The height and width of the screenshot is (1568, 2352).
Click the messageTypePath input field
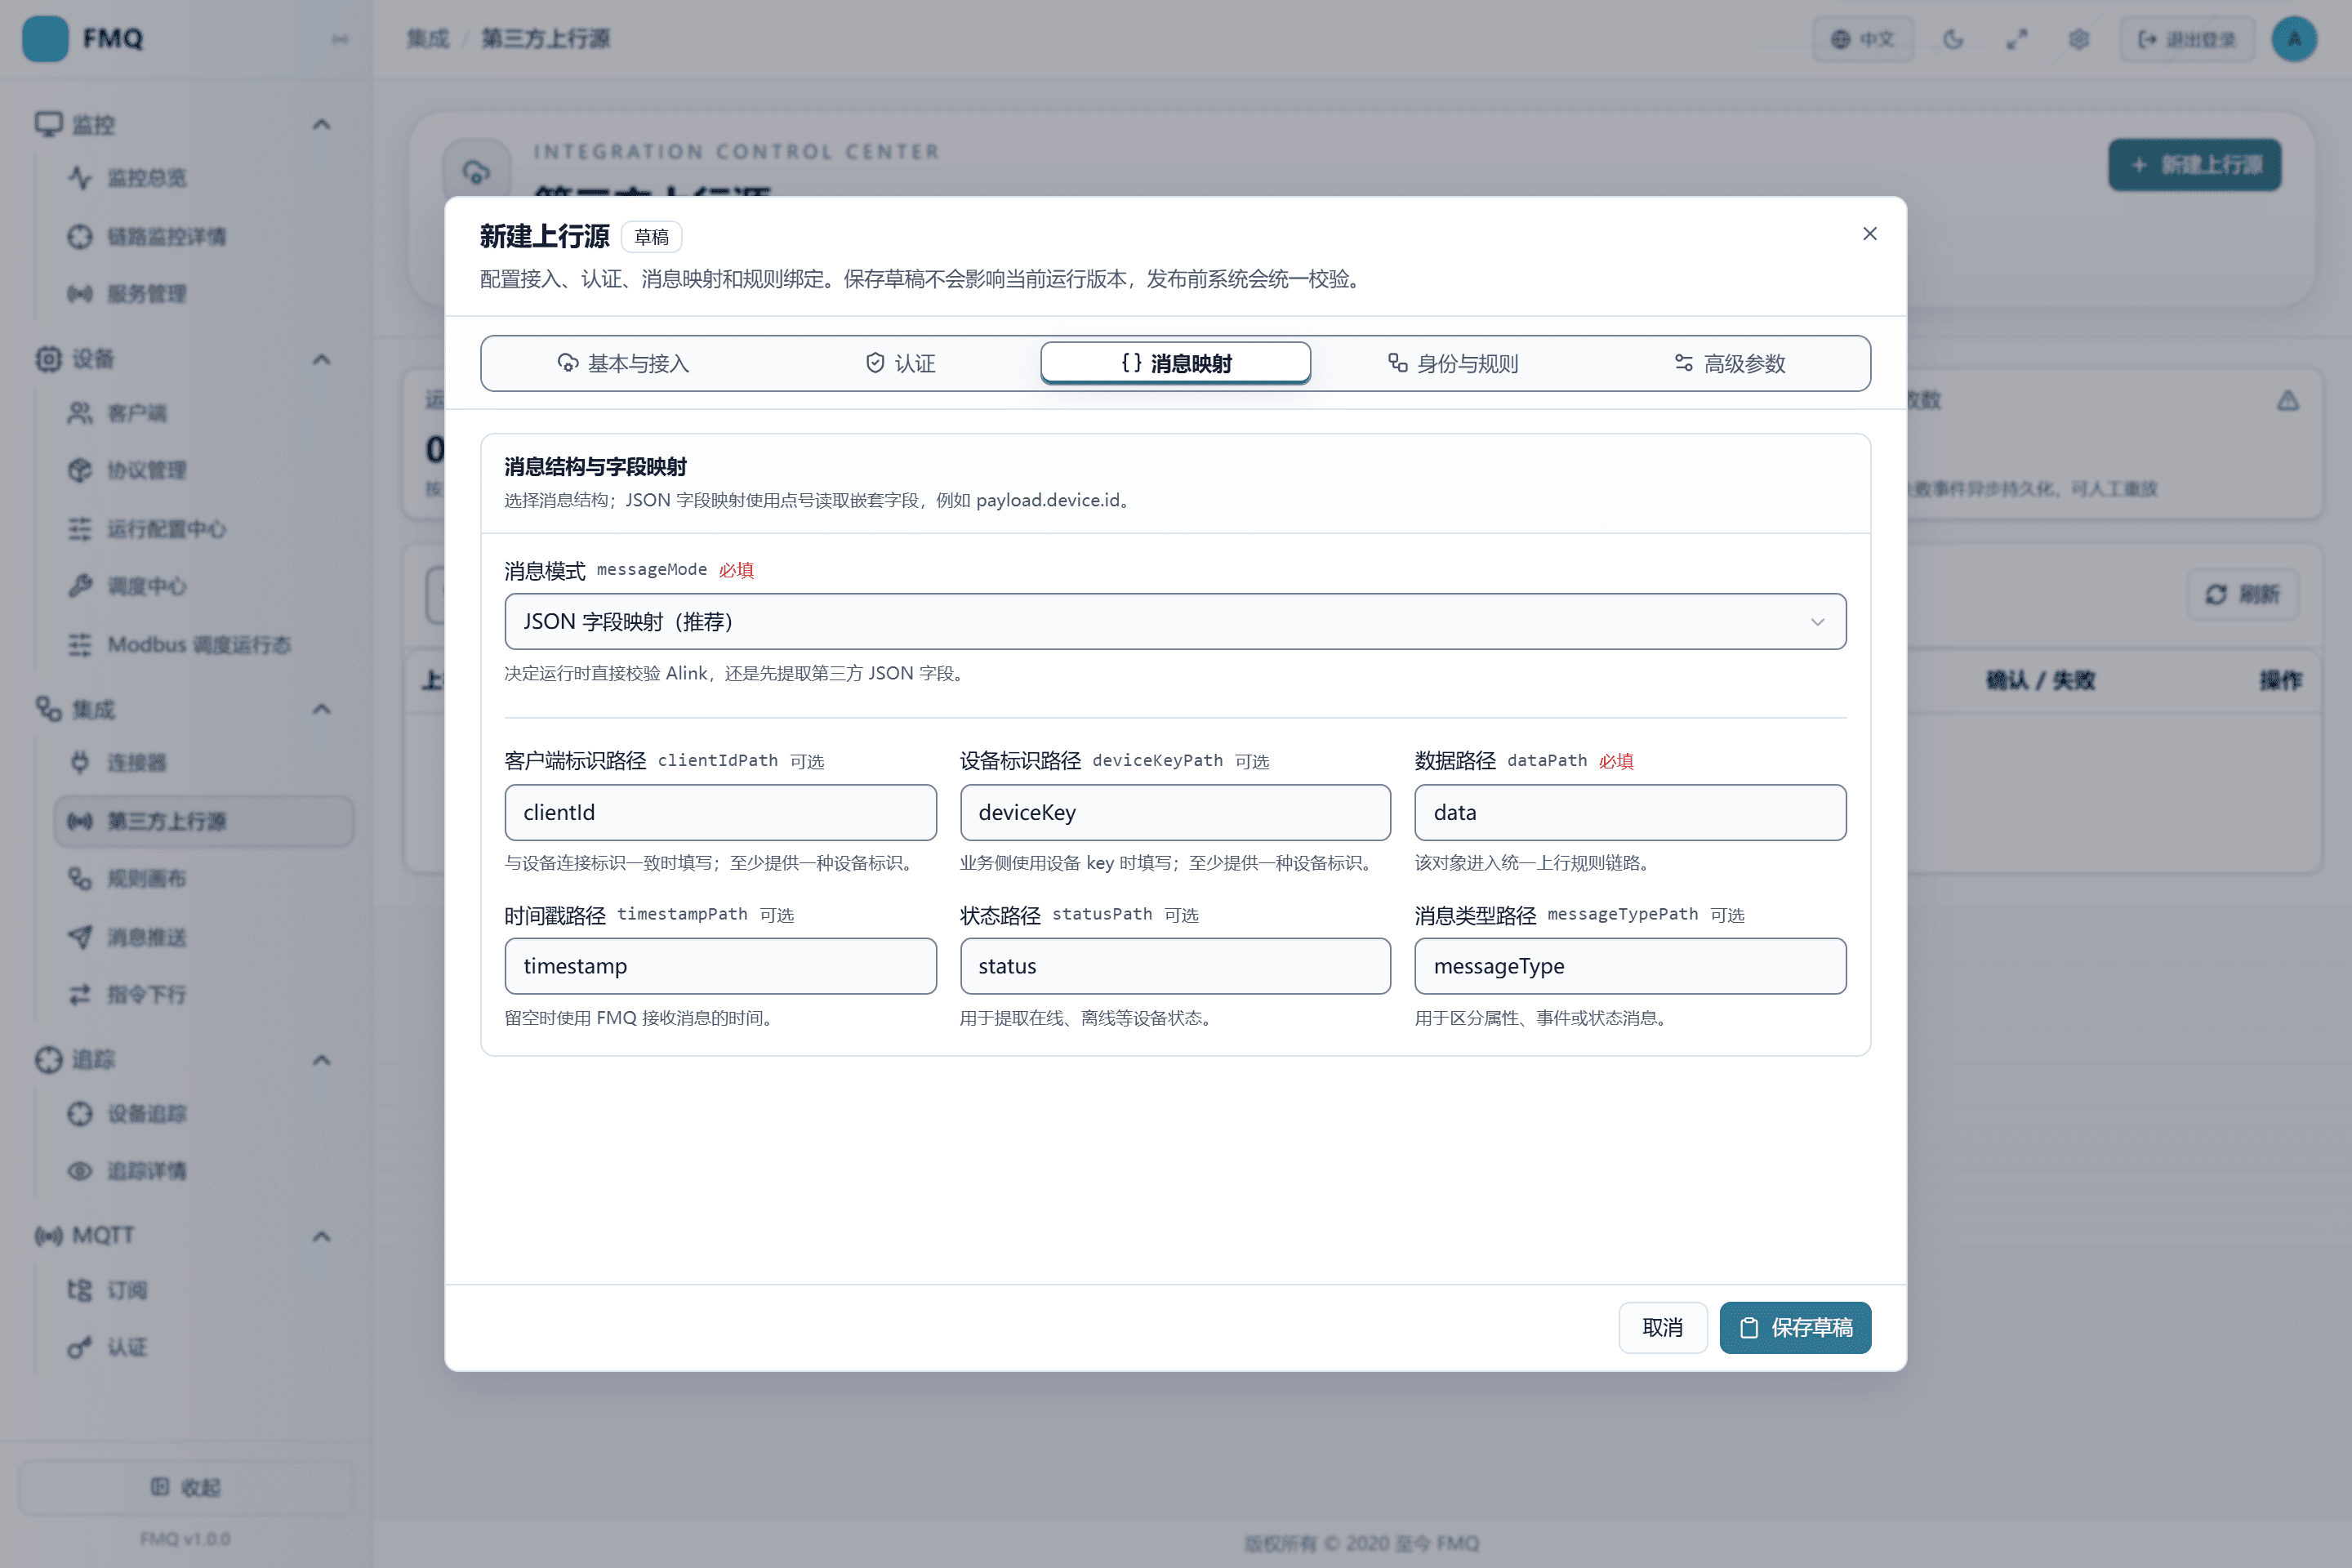click(1630, 966)
